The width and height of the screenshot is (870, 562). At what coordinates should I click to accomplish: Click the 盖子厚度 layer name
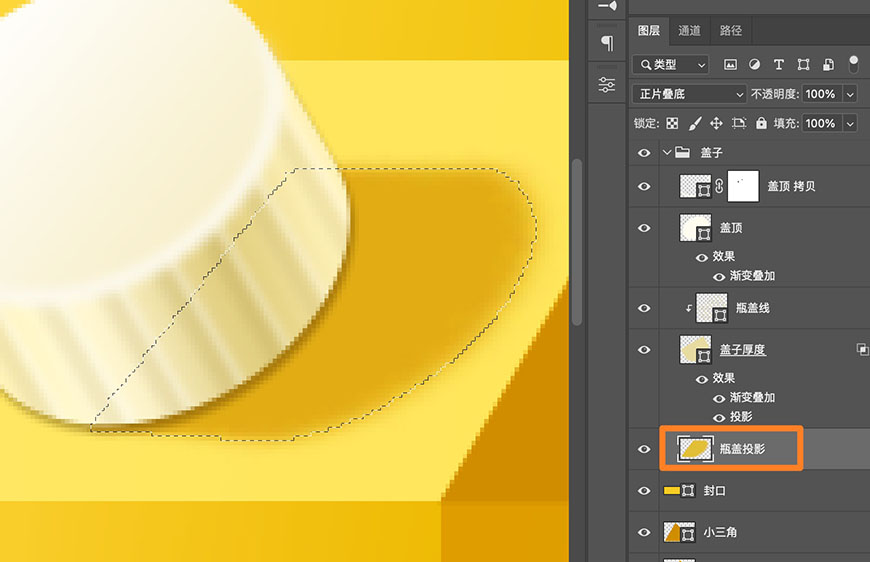(742, 350)
